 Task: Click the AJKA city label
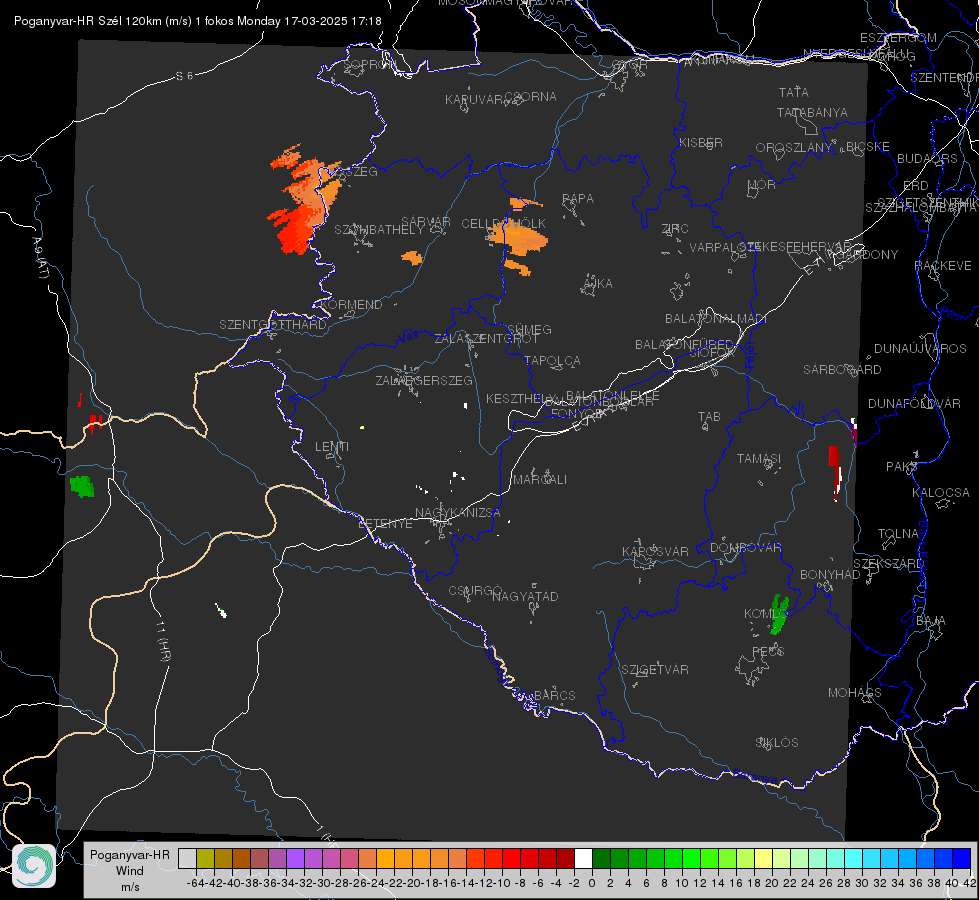(597, 284)
